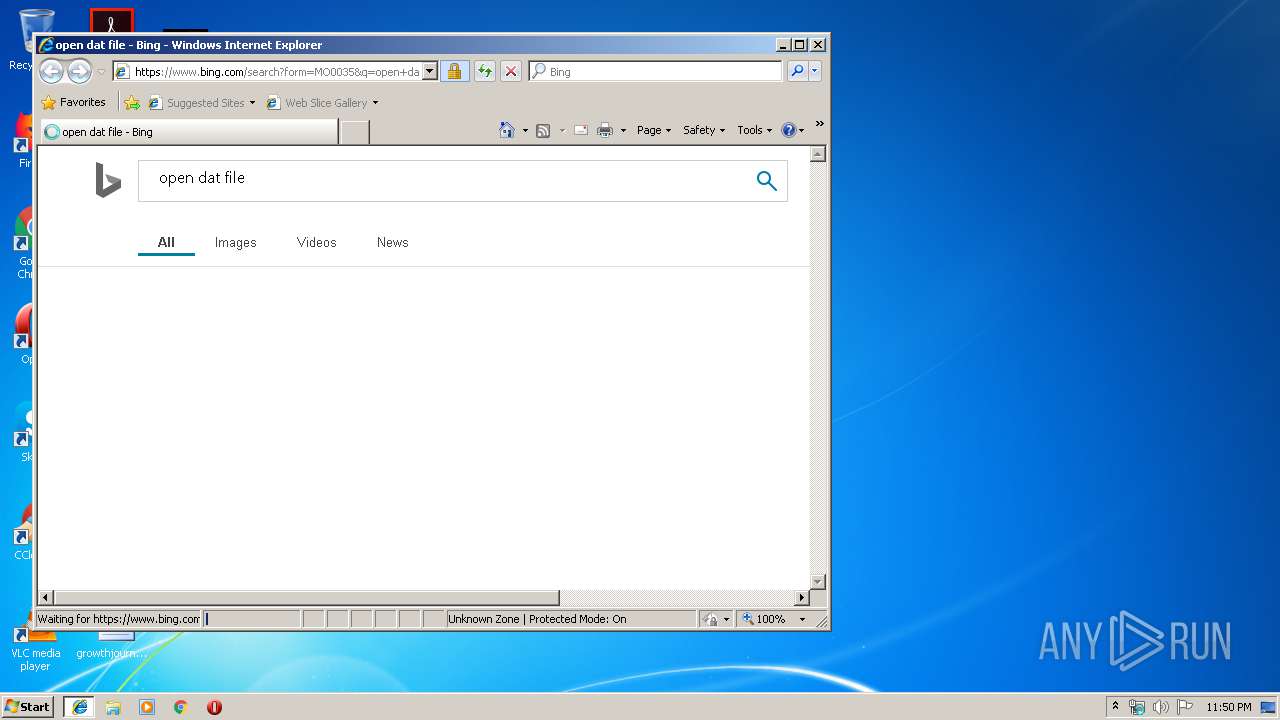This screenshot has height=720, width=1280.
Task: Click the 100% zoom level button
Action: point(764,619)
